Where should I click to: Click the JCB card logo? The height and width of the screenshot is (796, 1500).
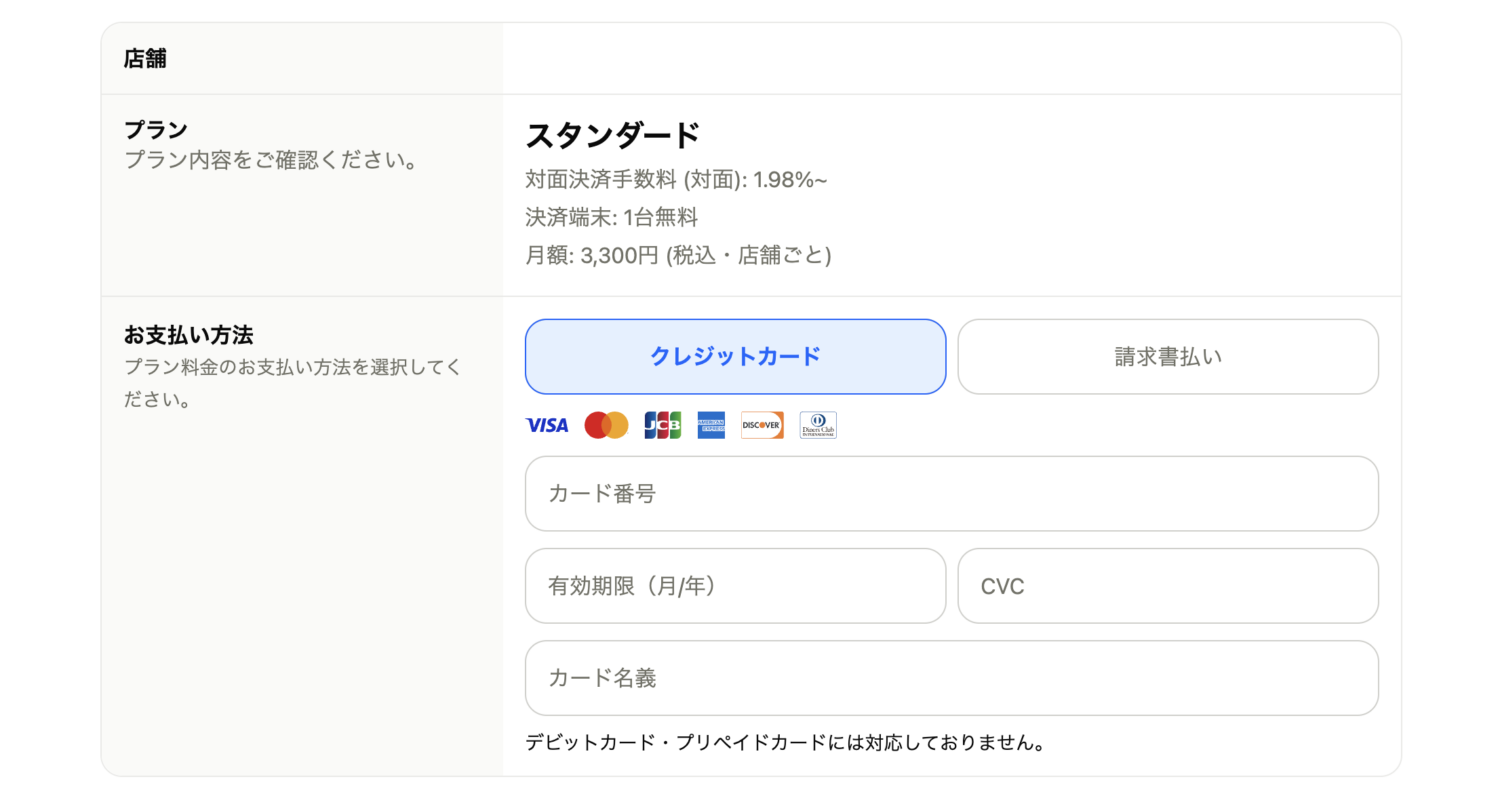click(x=662, y=425)
